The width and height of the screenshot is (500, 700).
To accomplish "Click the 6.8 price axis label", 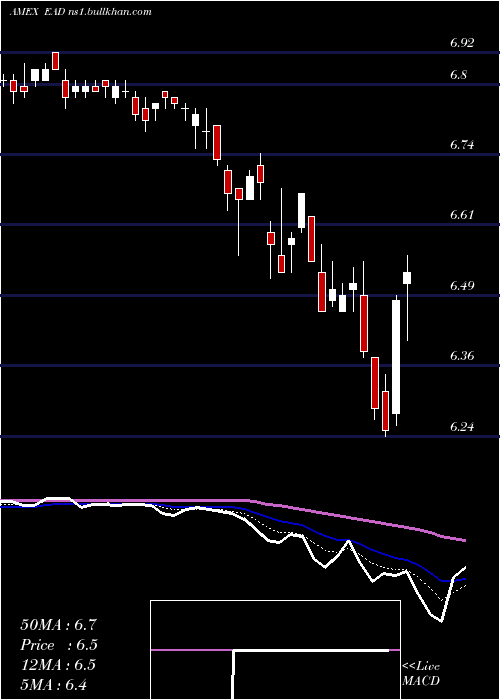I will [x=458, y=75].
